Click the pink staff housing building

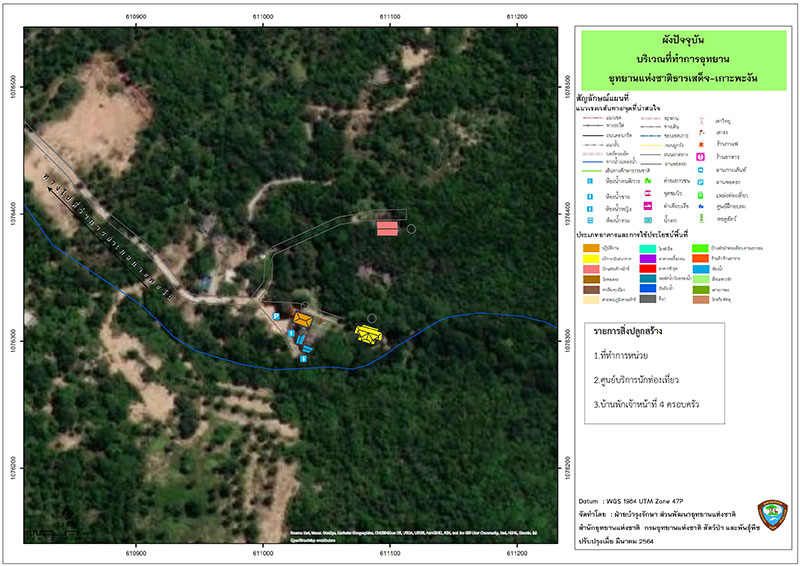click(387, 229)
